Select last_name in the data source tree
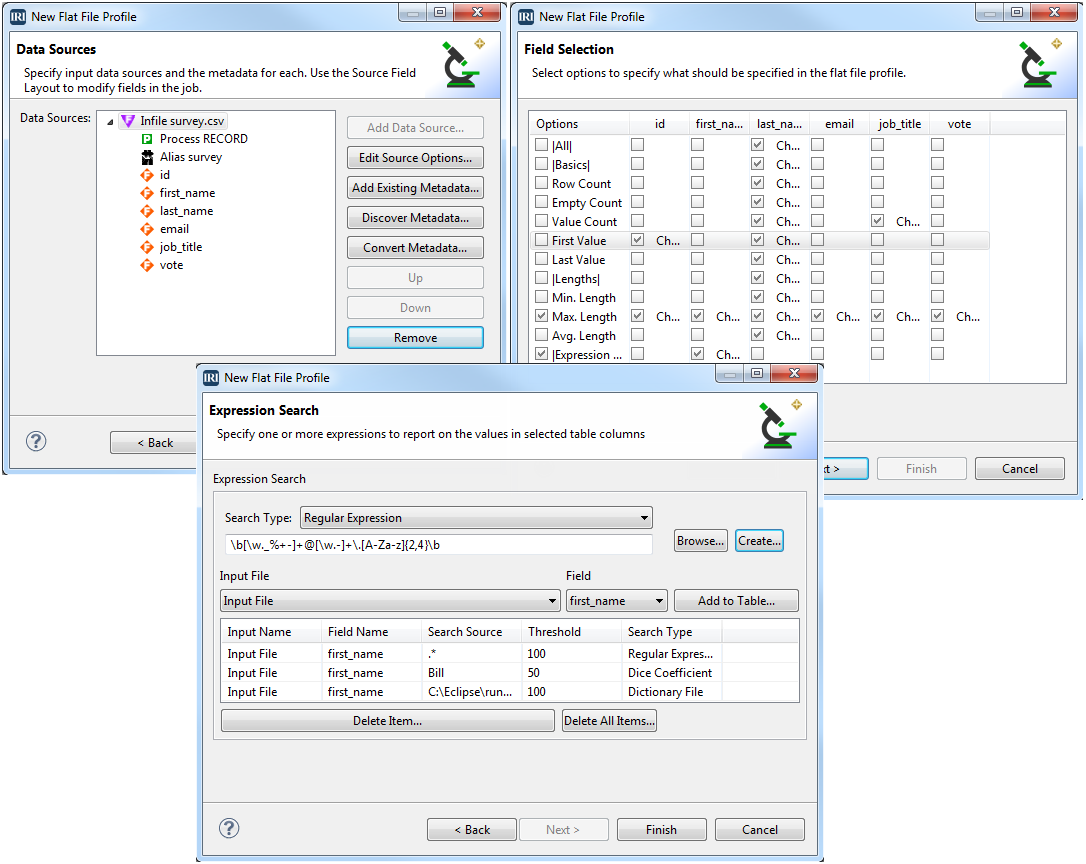 186,211
